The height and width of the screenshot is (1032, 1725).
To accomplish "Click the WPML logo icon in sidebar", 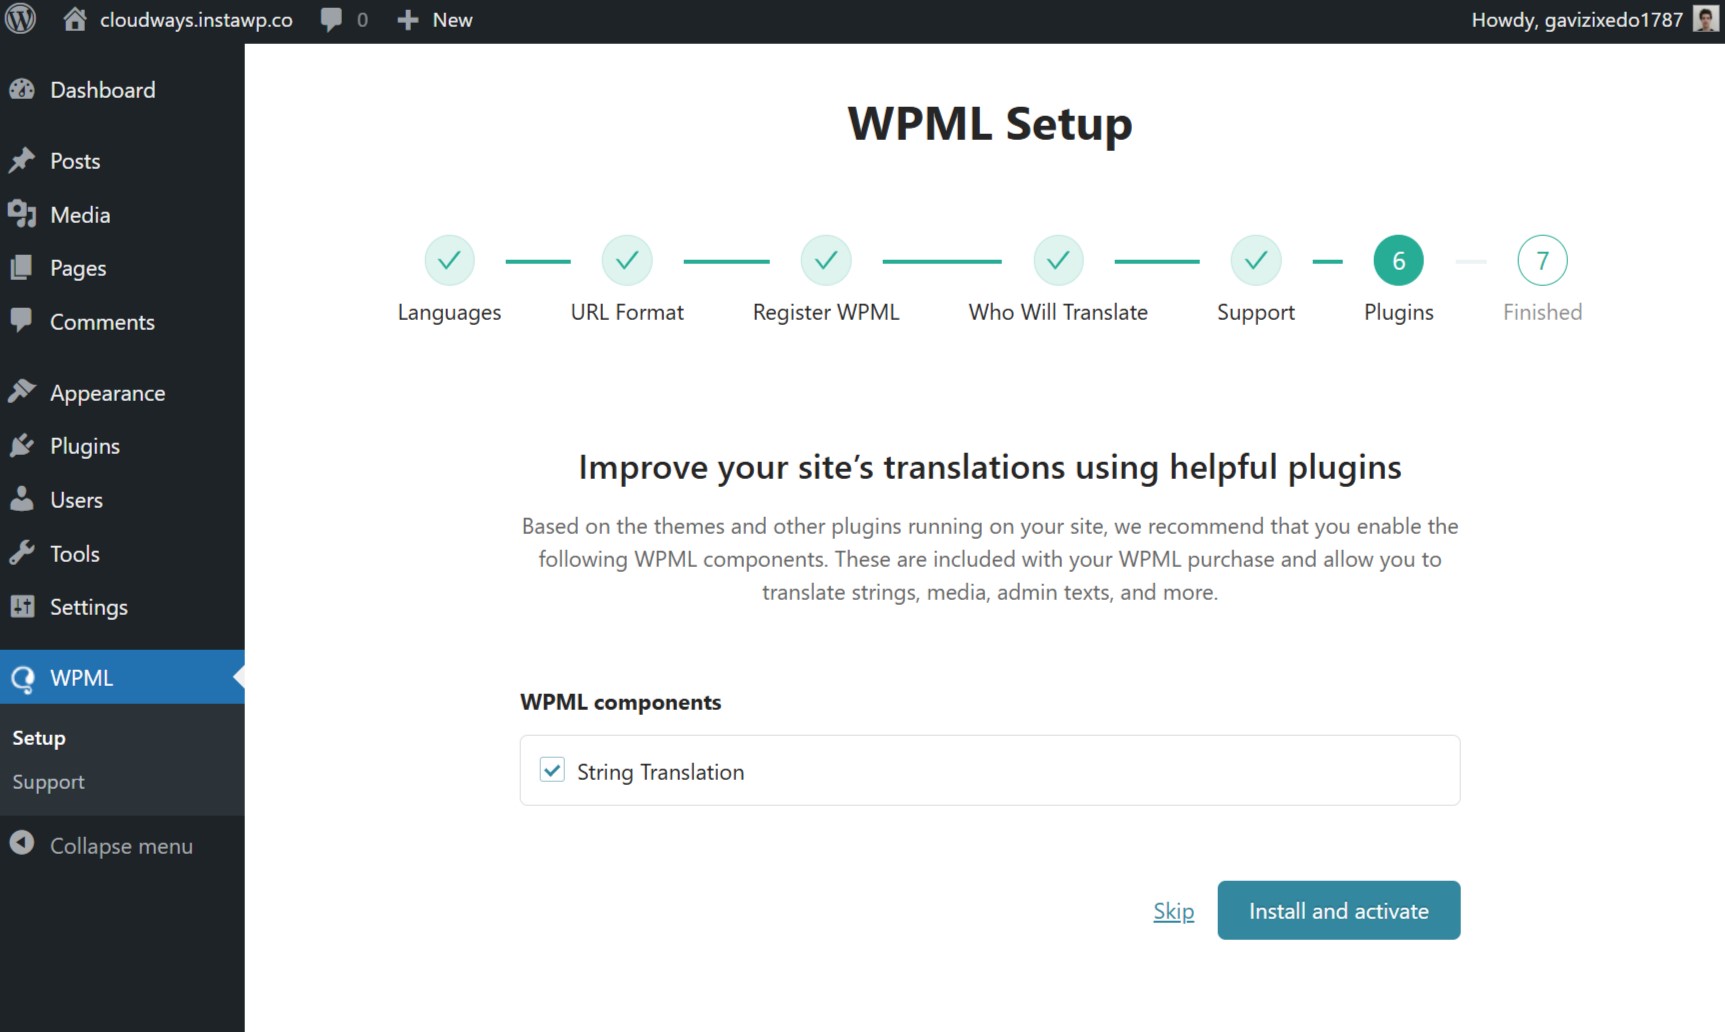I will 22,679.
